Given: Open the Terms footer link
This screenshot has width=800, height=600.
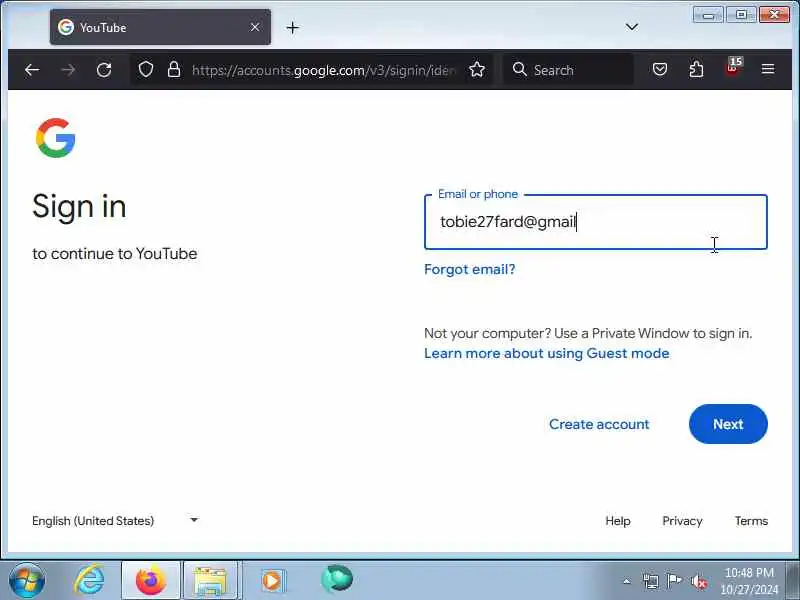Looking at the screenshot, I should point(751,521).
